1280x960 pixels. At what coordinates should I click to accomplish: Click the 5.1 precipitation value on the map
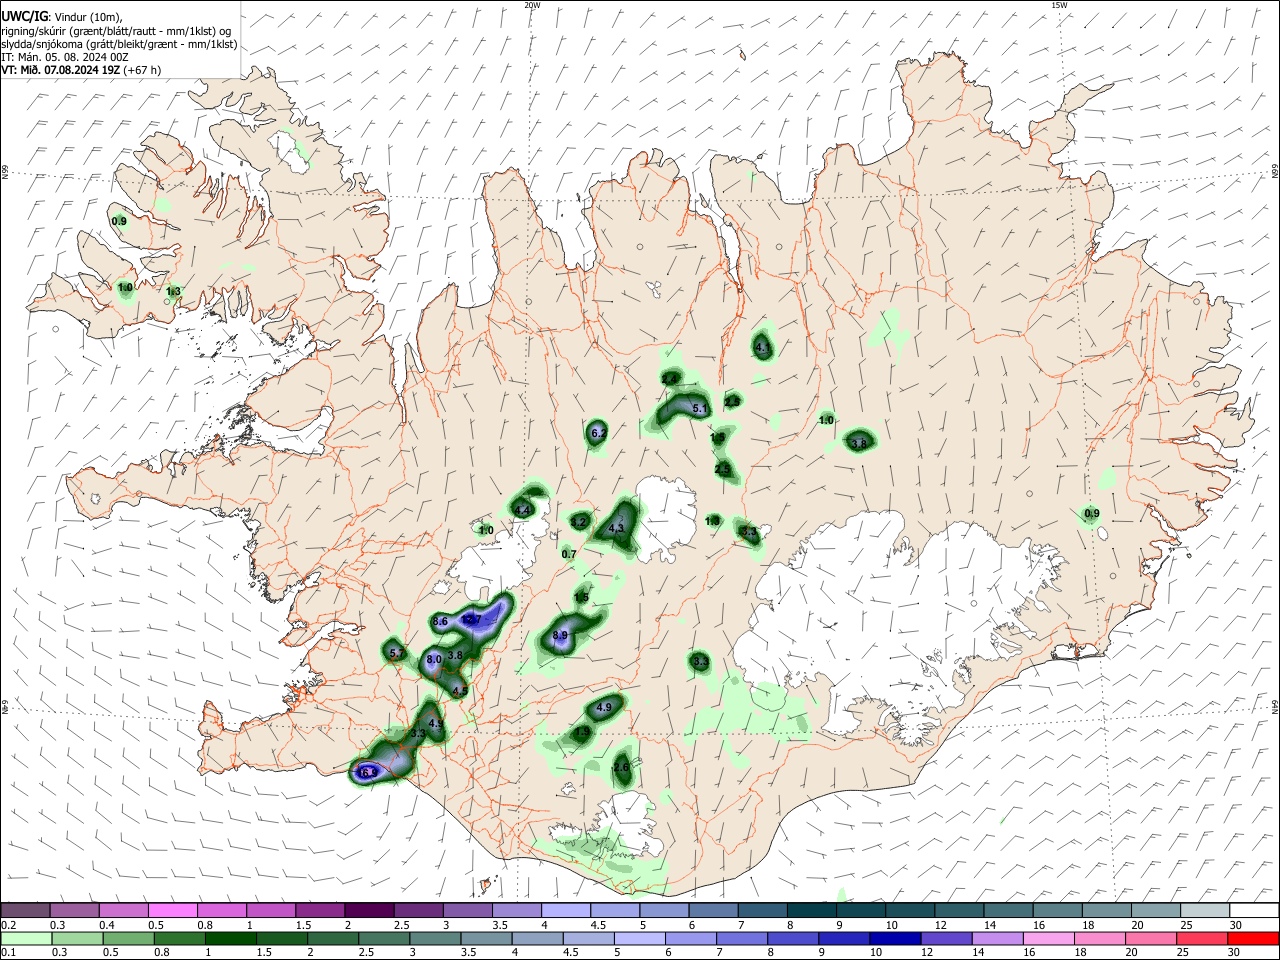coord(700,409)
